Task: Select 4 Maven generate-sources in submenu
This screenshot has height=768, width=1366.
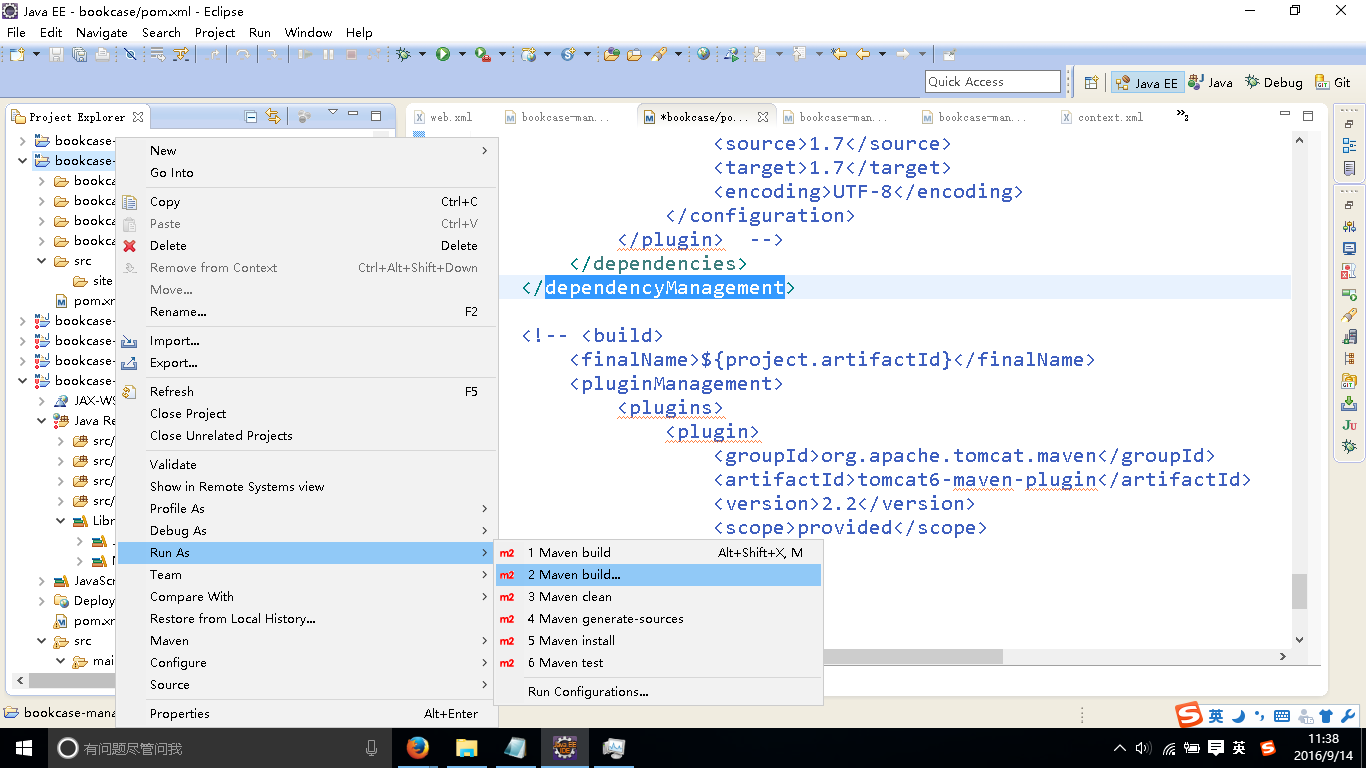Action: tap(658, 619)
